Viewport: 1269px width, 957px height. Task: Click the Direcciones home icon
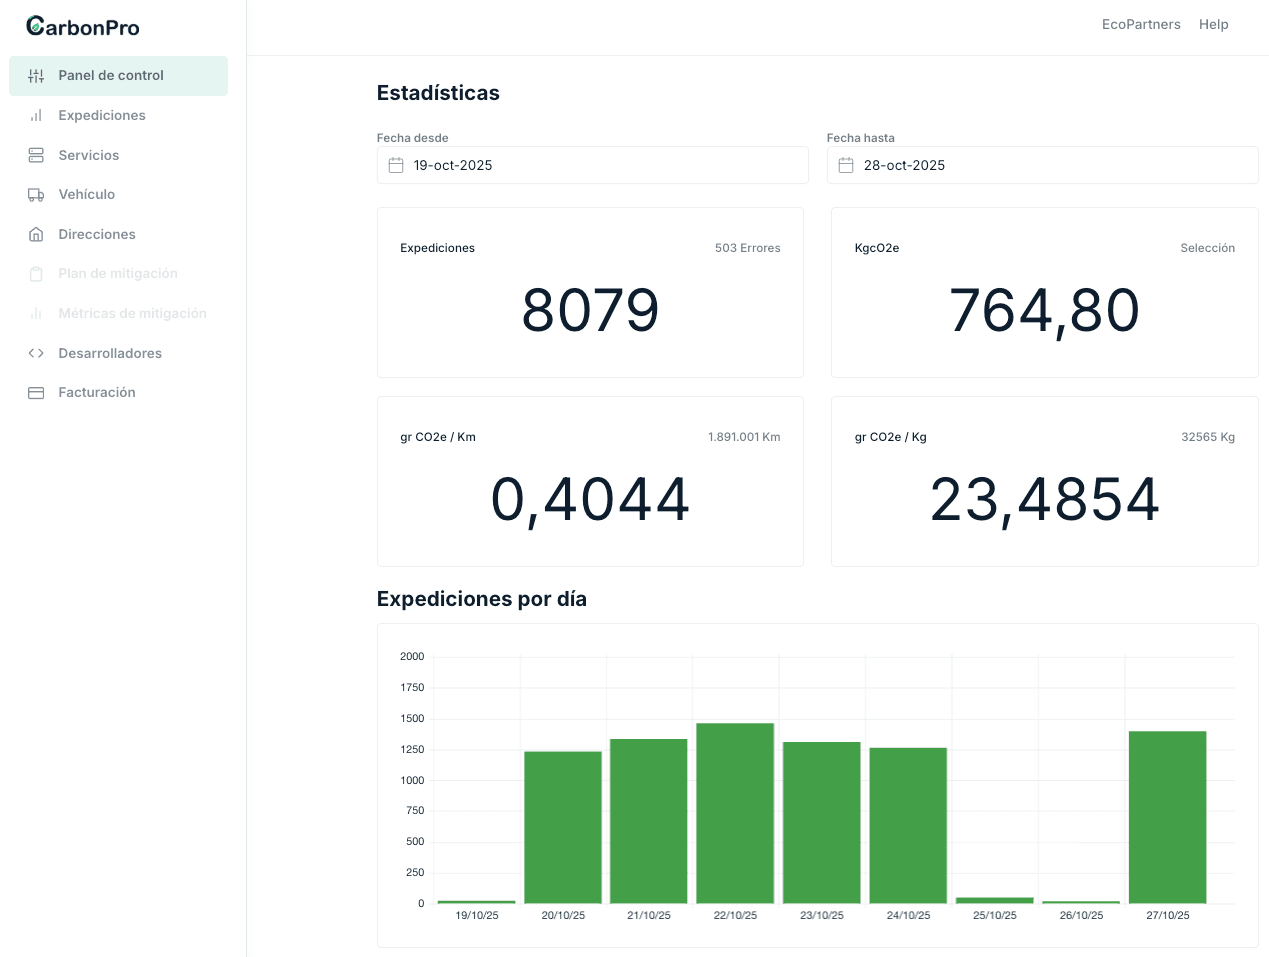[x=35, y=234]
